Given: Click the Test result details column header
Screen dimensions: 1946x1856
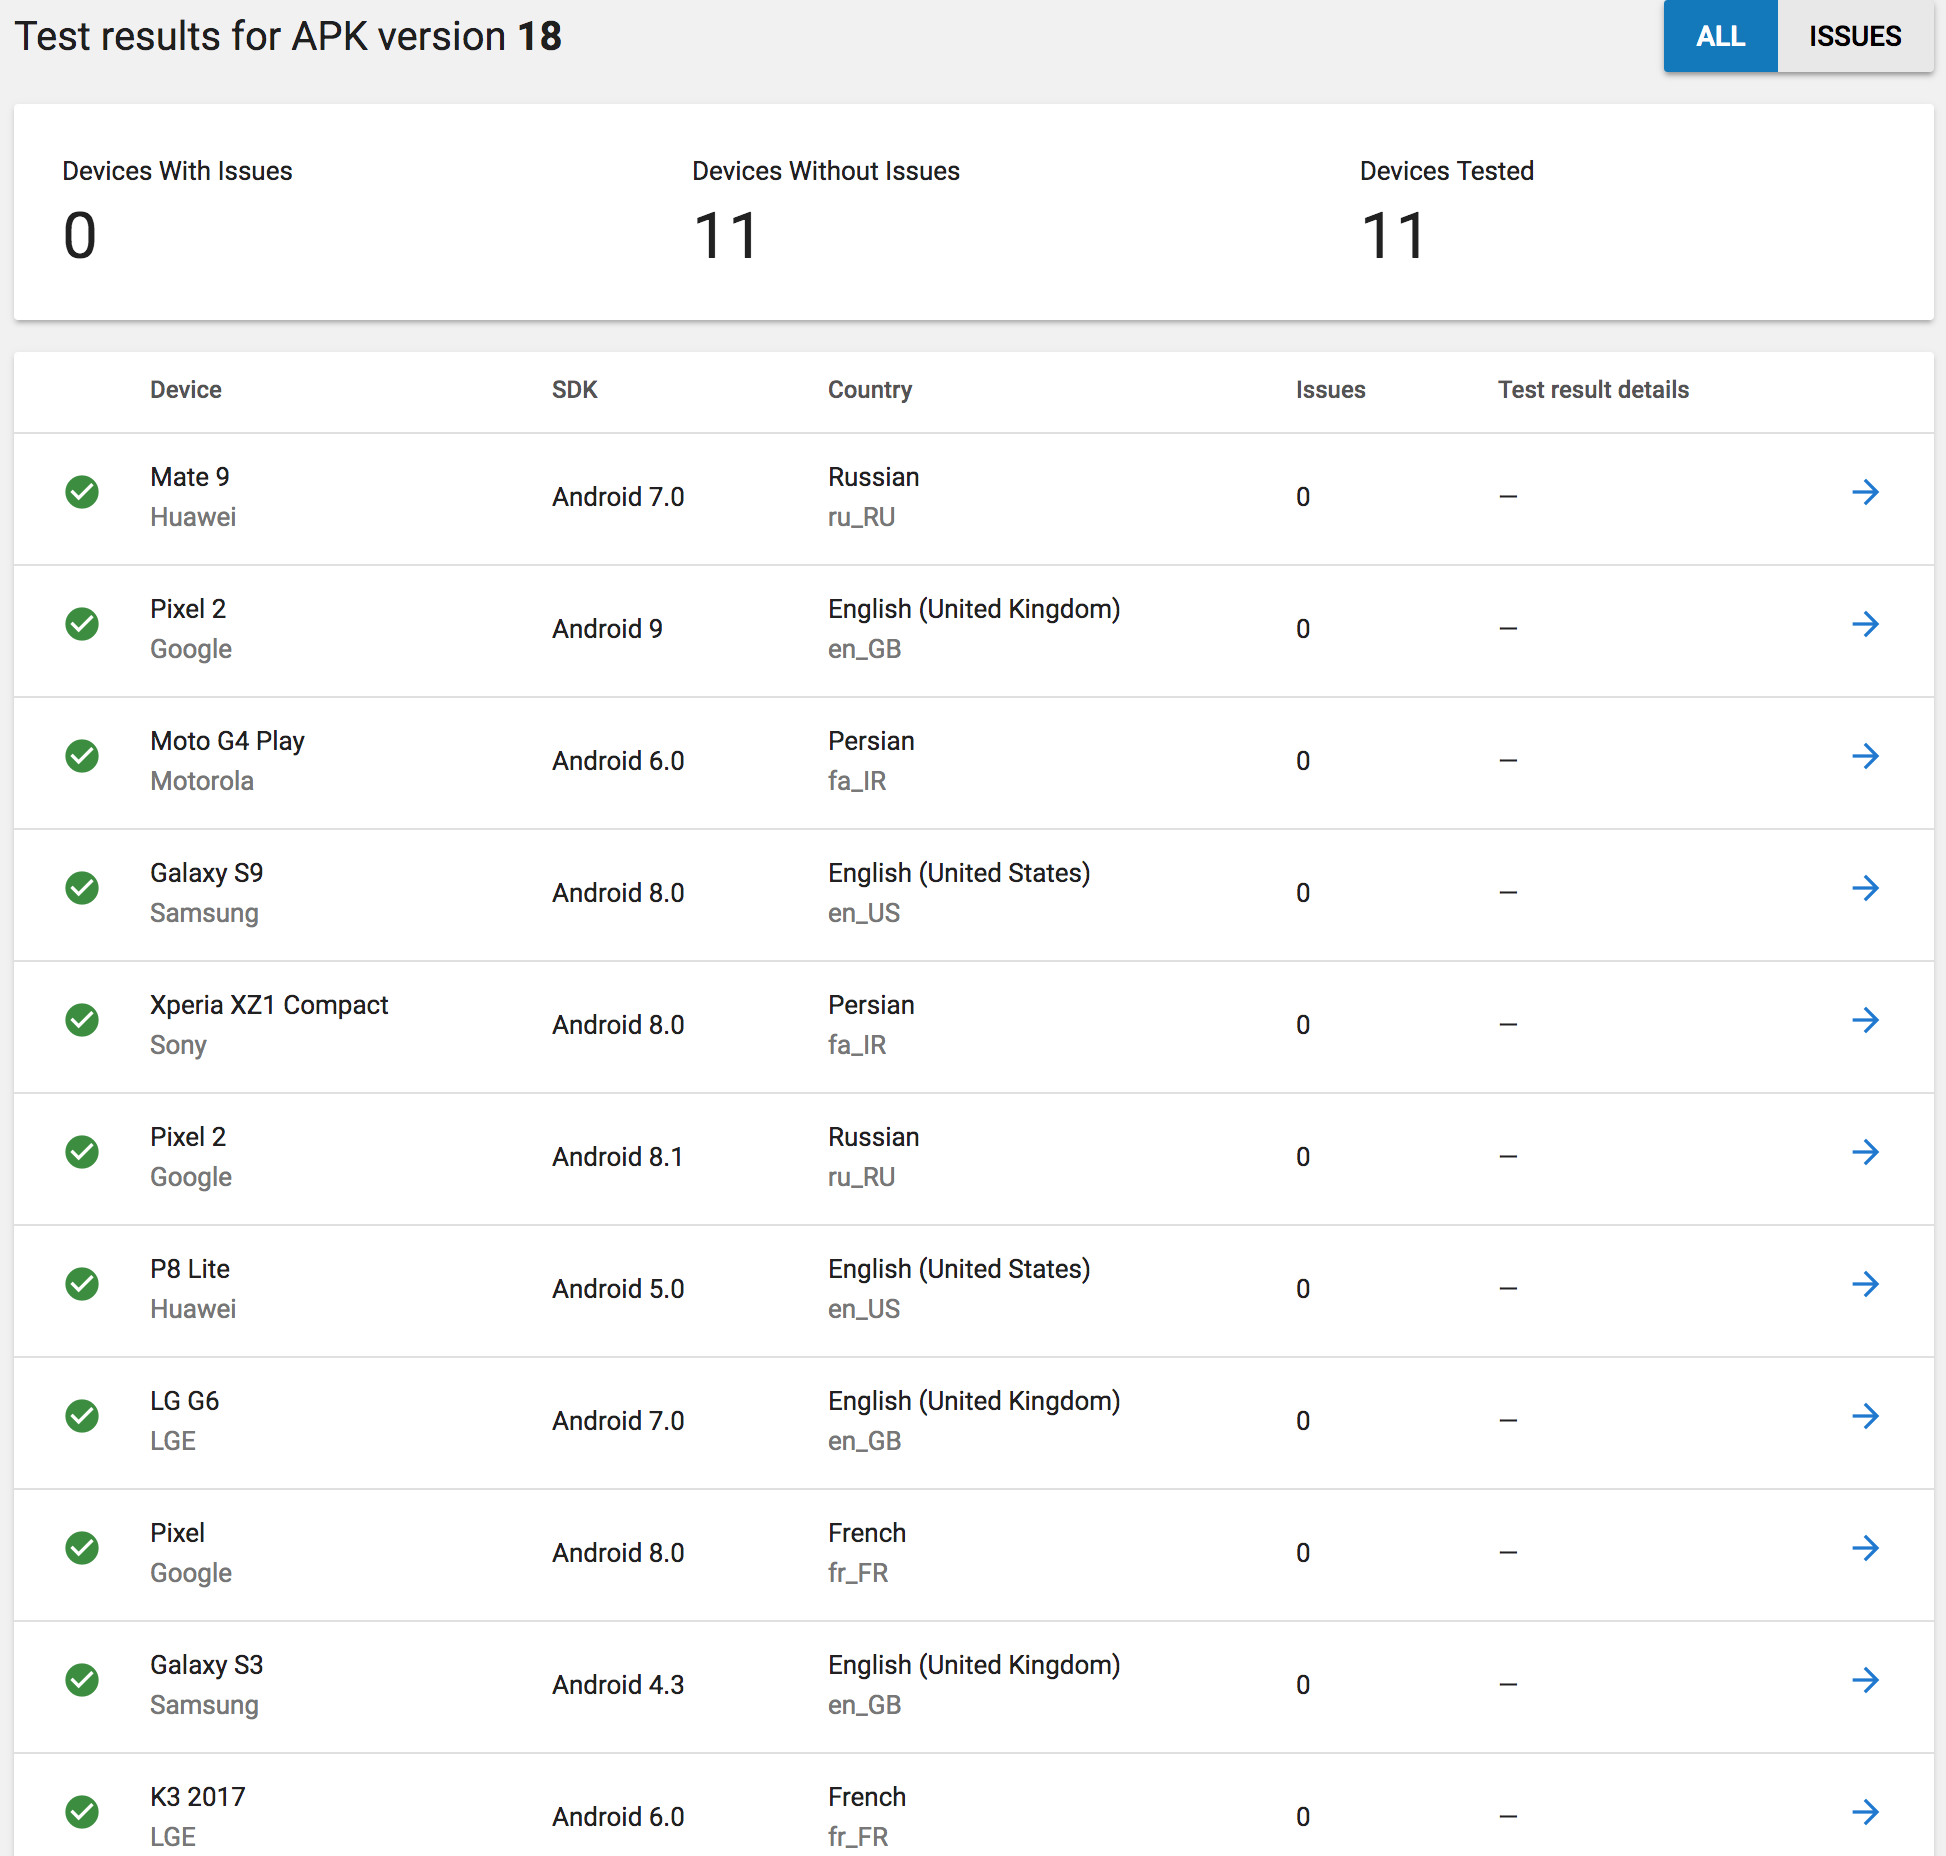Looking at the screenshot, I should [1593, 390].
